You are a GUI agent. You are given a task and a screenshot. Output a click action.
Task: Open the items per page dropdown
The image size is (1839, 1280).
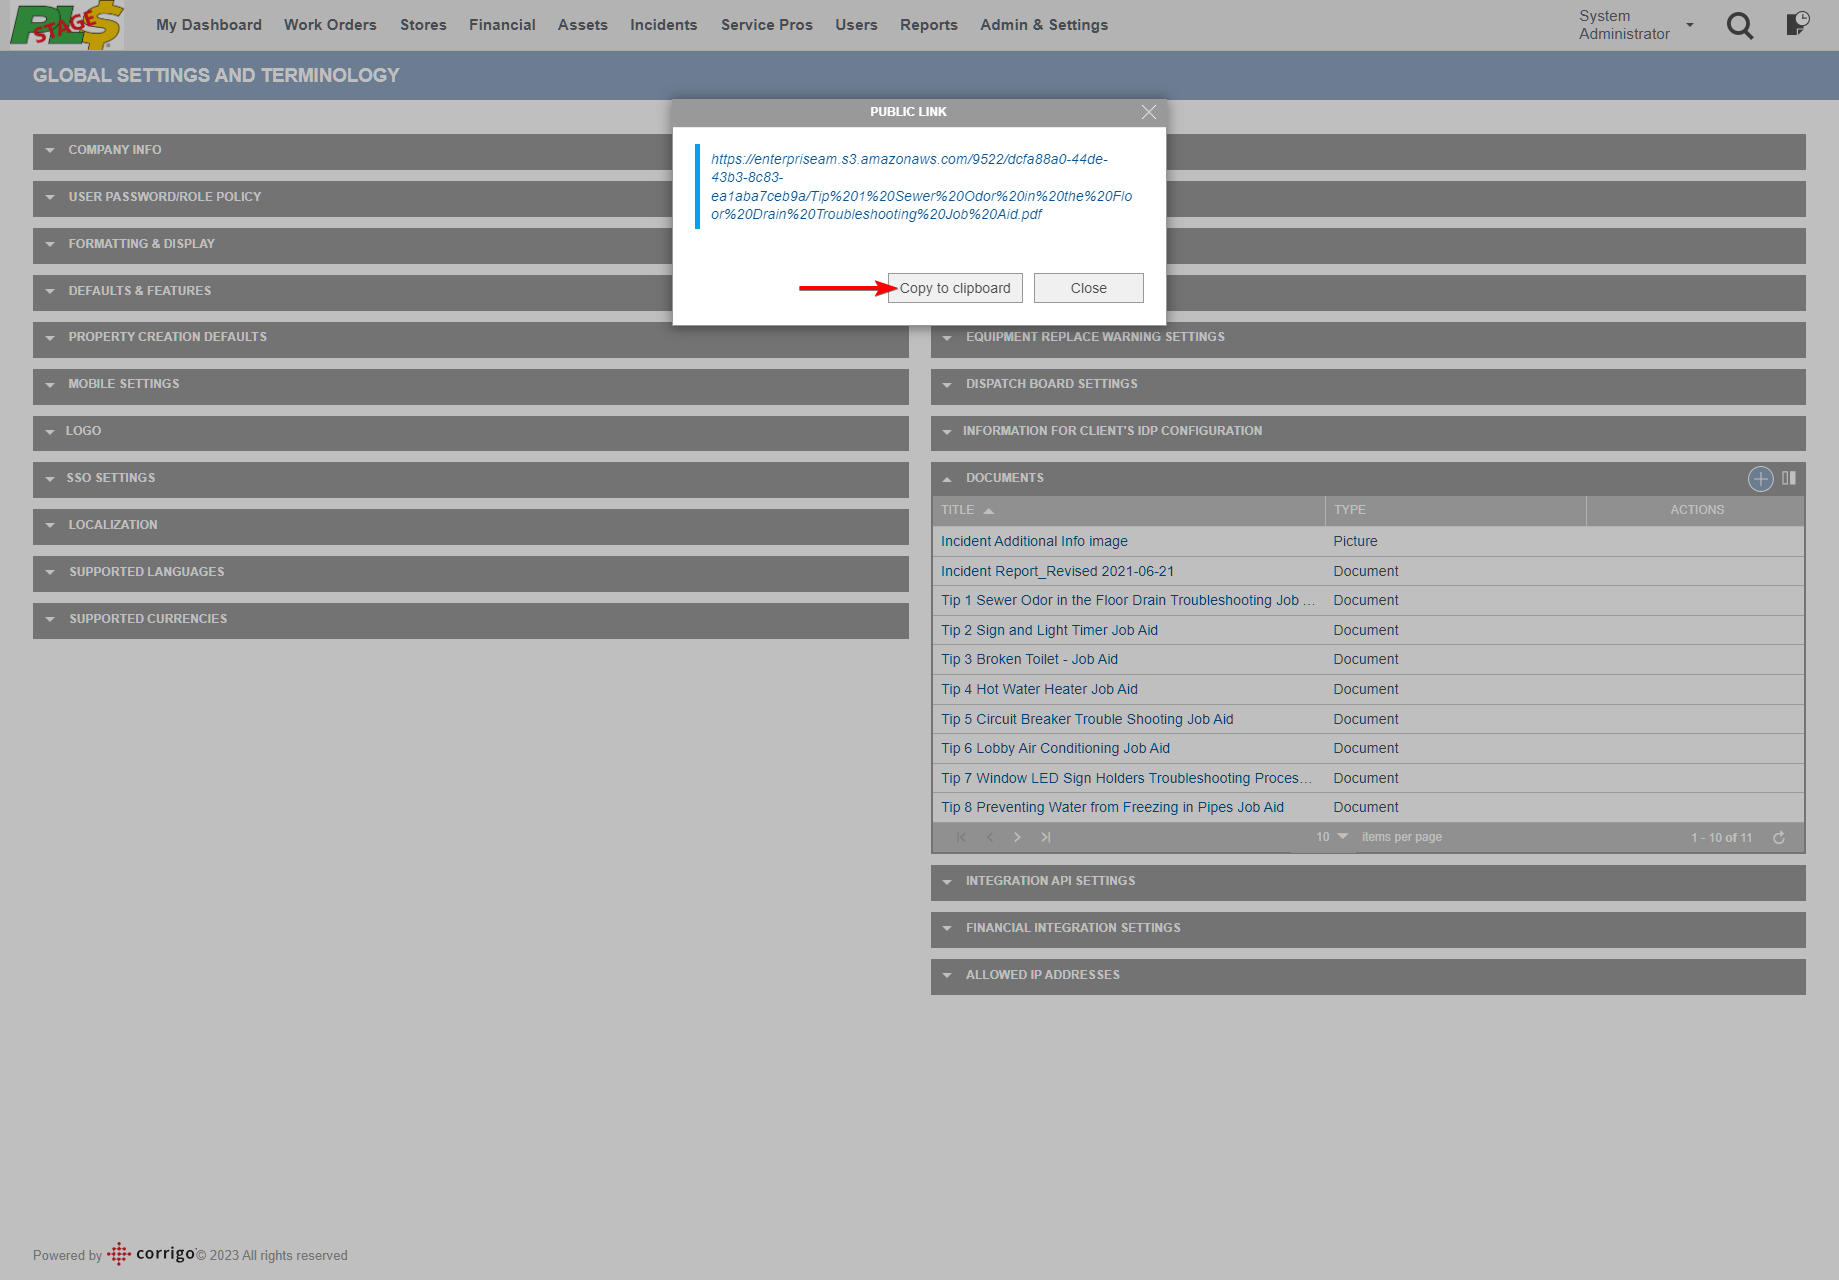point(1330,837)
